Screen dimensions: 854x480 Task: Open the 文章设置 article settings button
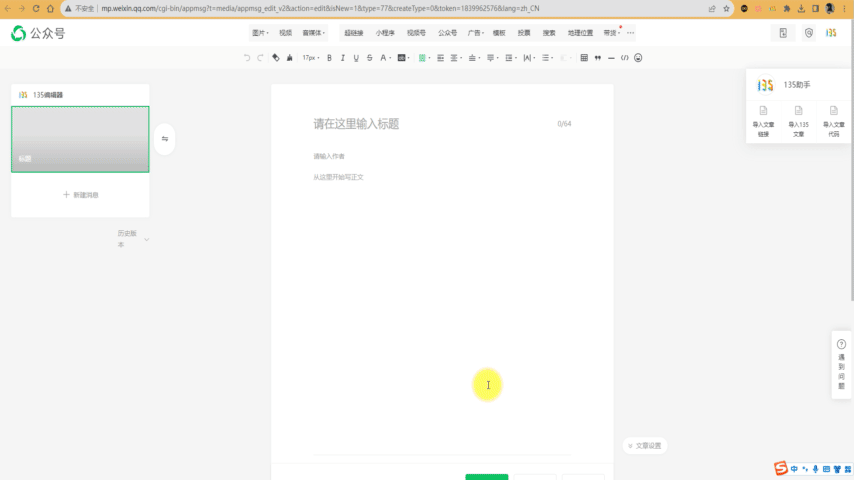643,445
